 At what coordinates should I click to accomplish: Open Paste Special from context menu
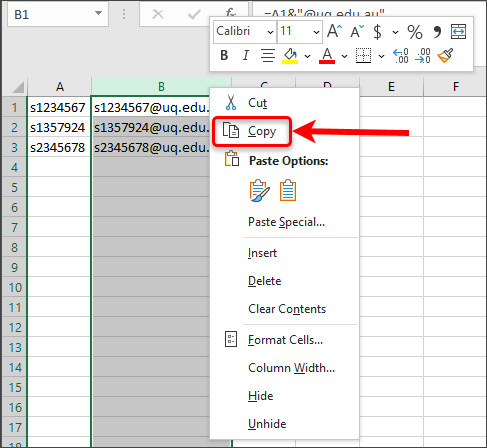click(x=284, y=222)
